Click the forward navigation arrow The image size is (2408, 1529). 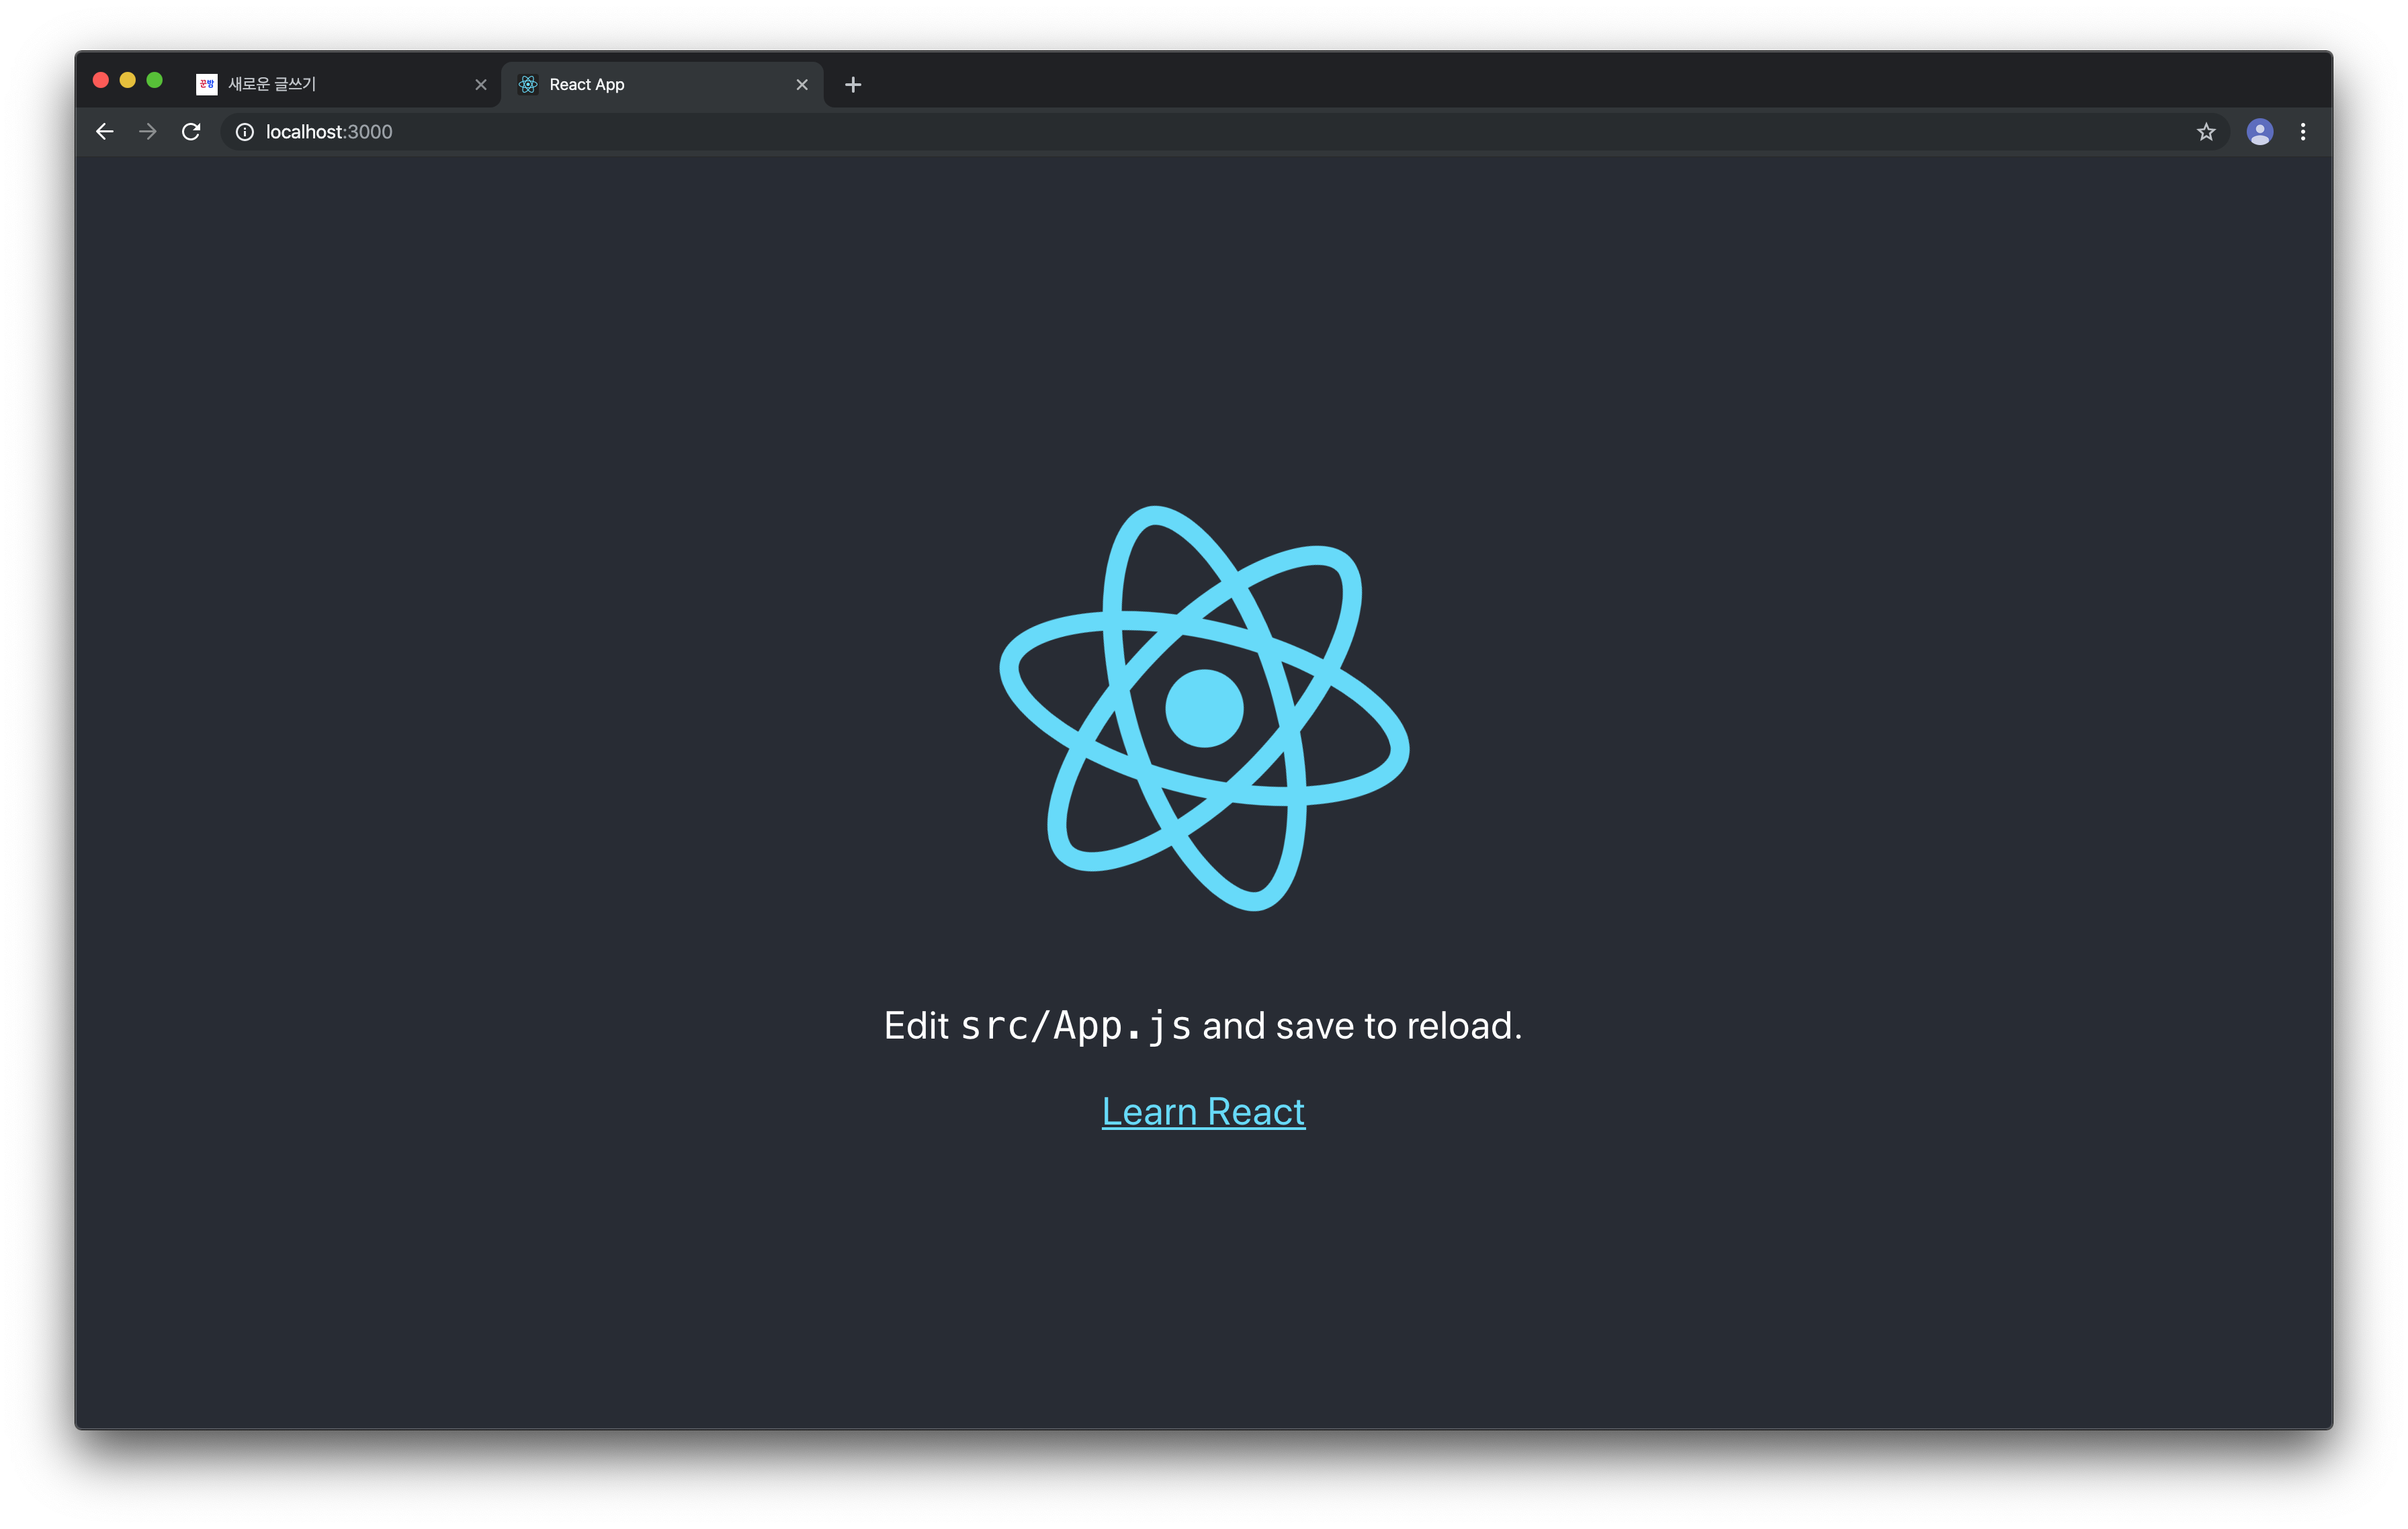(148, 132)
